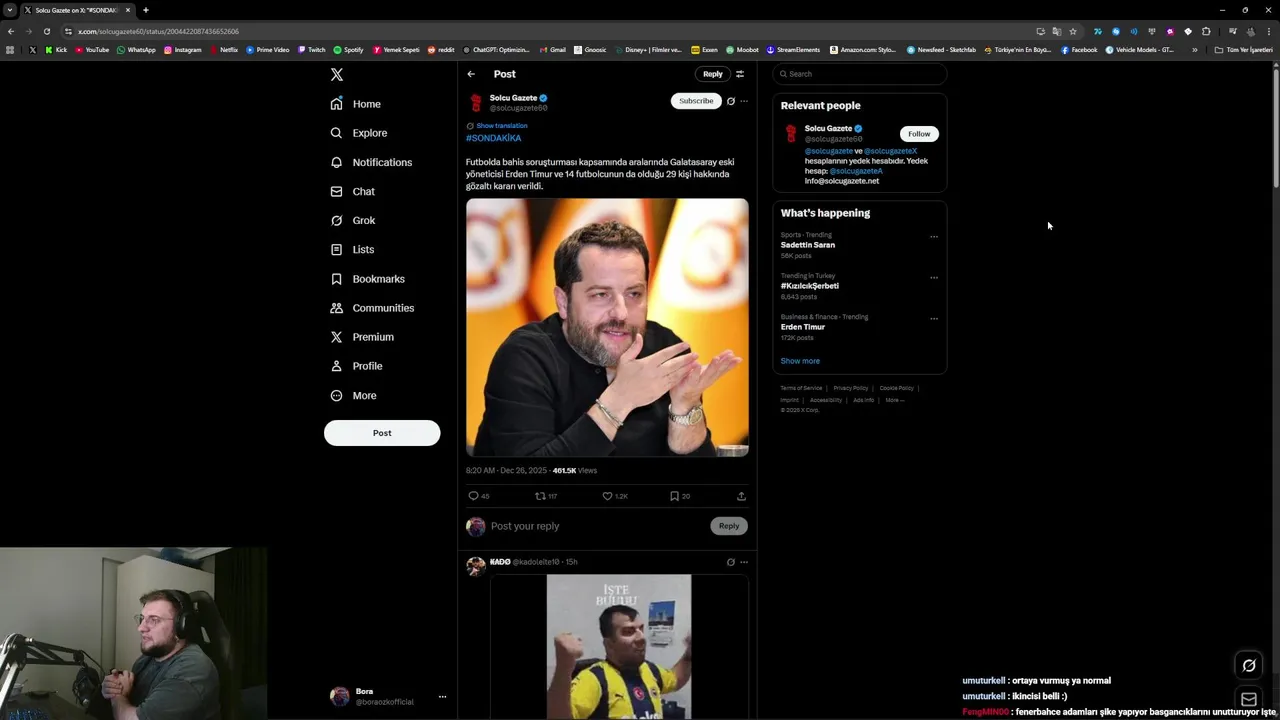
Task: Open Terms of Service footer link
Action: [x=801, y=388]
